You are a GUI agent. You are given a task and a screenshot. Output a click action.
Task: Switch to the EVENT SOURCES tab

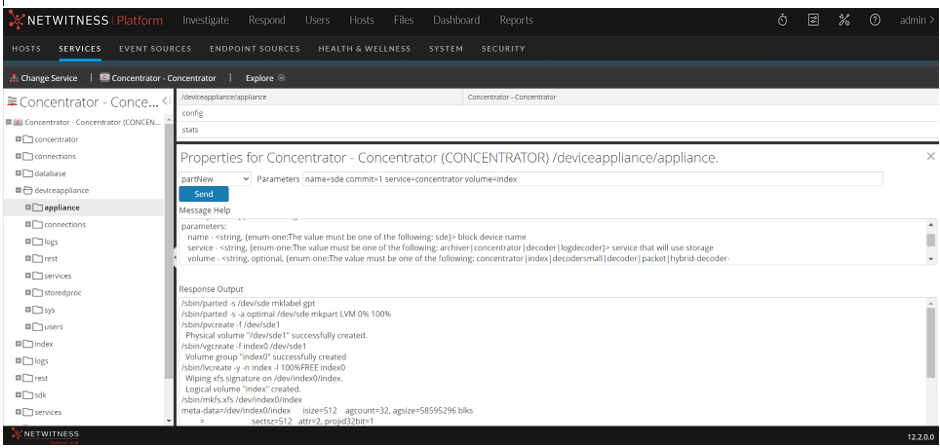coord(155,49)
